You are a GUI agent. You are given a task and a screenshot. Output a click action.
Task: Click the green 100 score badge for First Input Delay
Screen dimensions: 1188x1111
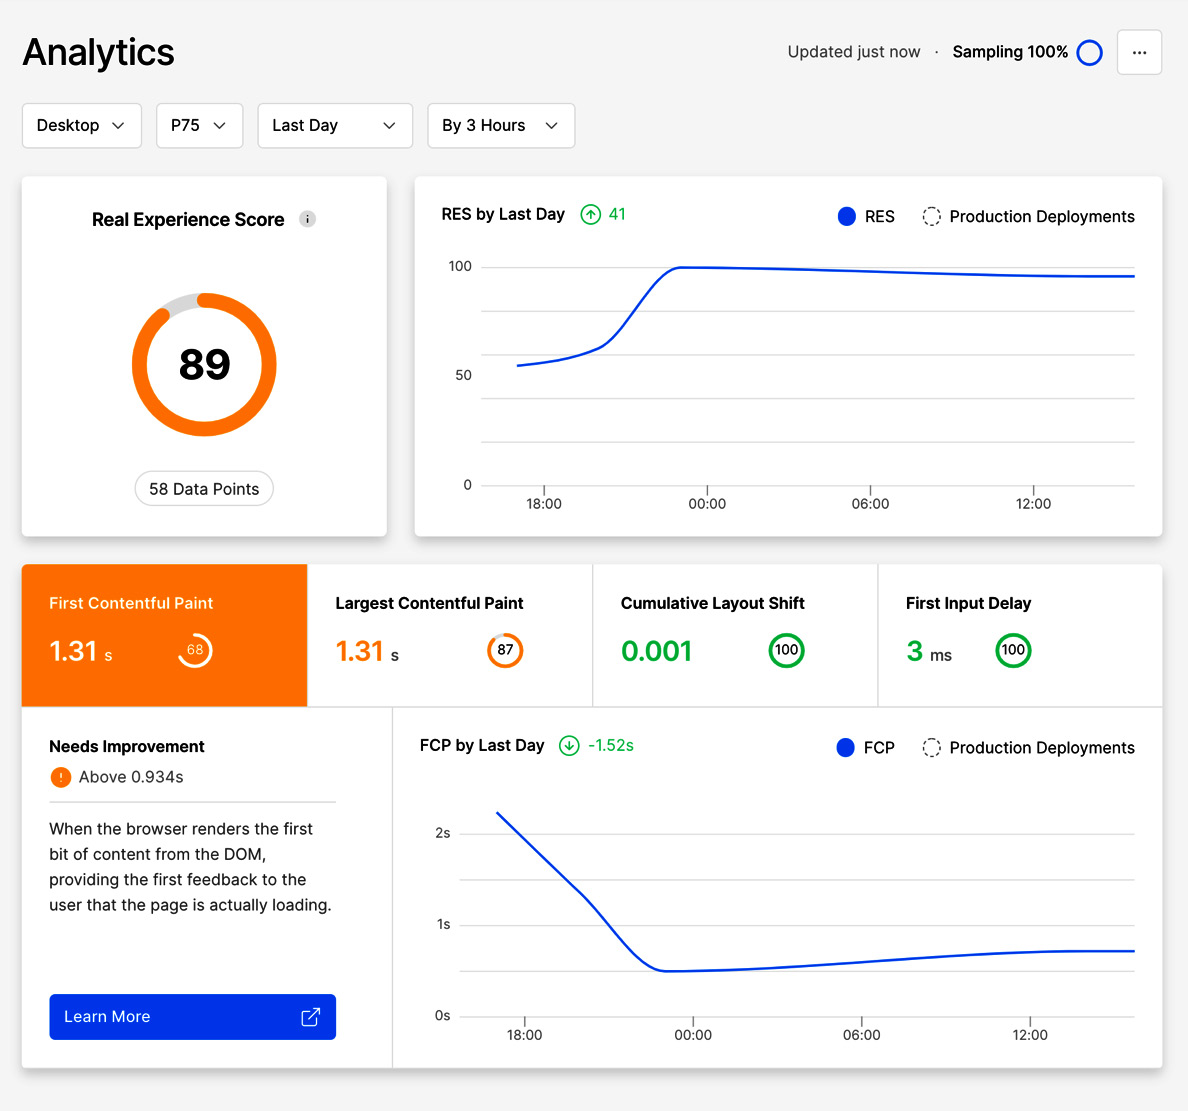[1012, 650]
